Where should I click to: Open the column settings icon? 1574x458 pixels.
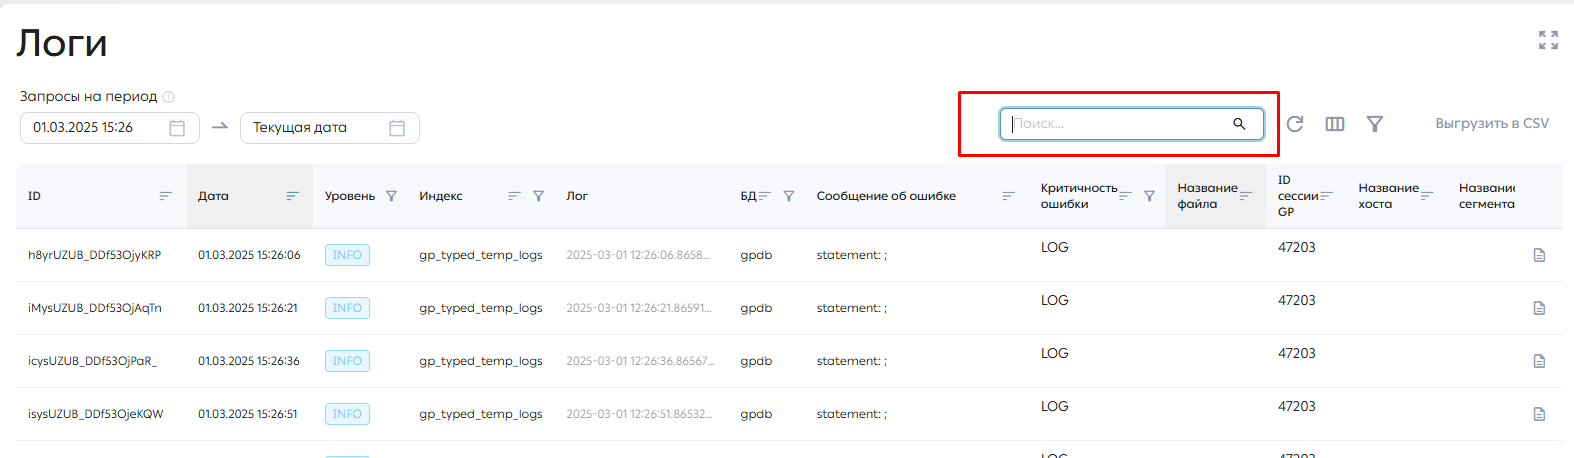1335,124
